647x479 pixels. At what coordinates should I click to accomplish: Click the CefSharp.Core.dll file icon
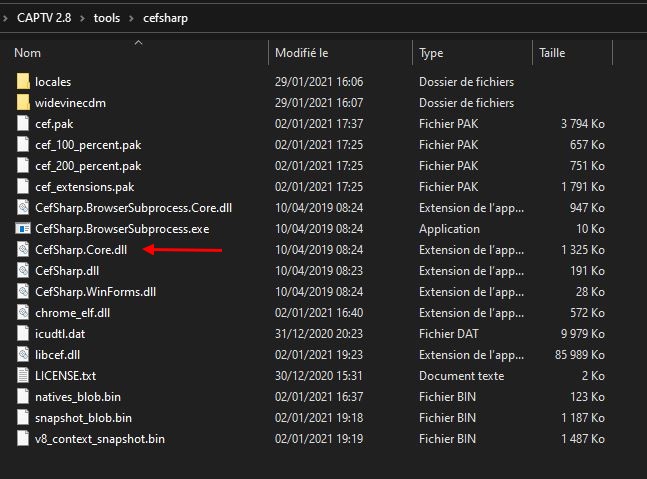pyautogui.click(x=23, y=250)
